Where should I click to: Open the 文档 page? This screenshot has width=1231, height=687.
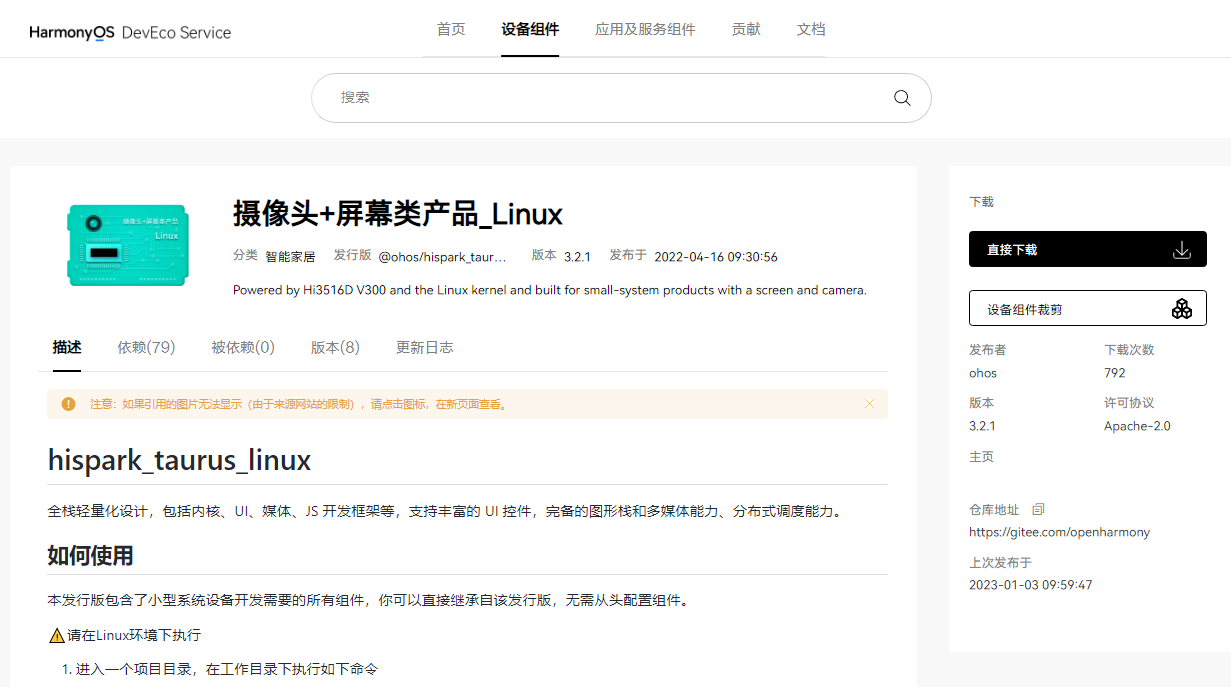coord(811,29)
